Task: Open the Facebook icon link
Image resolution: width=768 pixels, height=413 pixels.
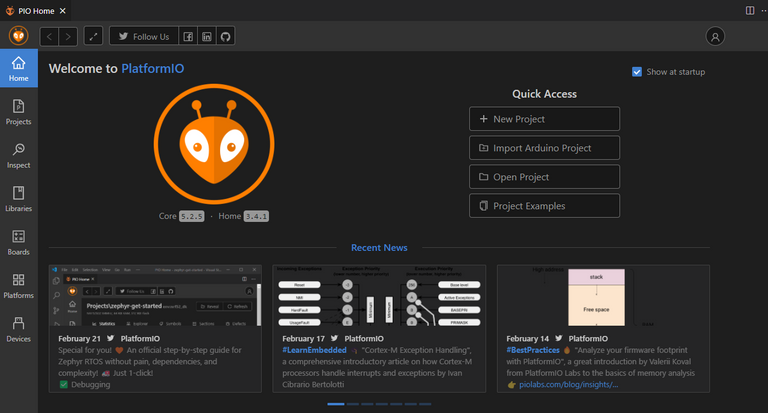Action: click(x=188, y=36)
